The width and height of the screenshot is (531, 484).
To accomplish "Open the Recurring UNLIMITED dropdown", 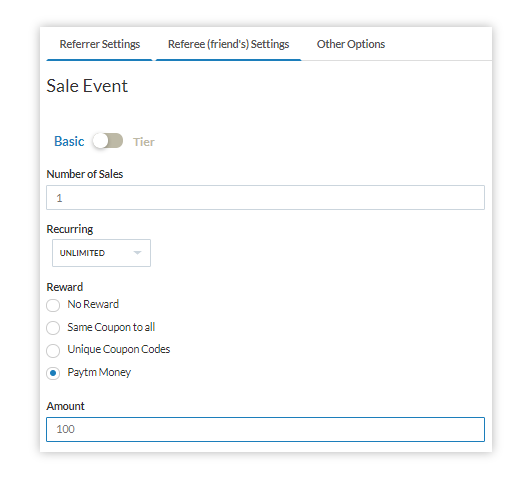I will coord(101,253).
